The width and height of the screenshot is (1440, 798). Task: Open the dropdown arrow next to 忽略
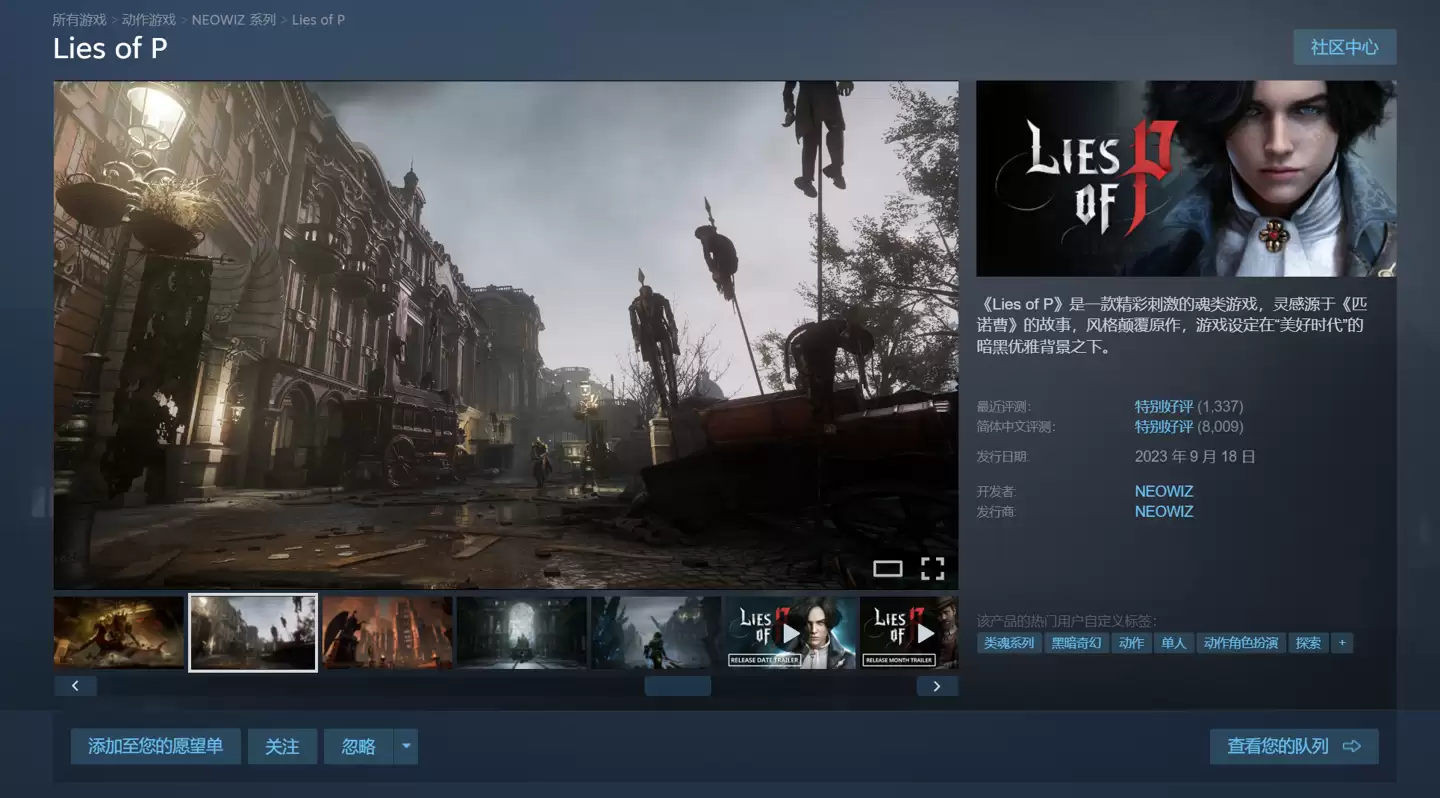point(406,746)
